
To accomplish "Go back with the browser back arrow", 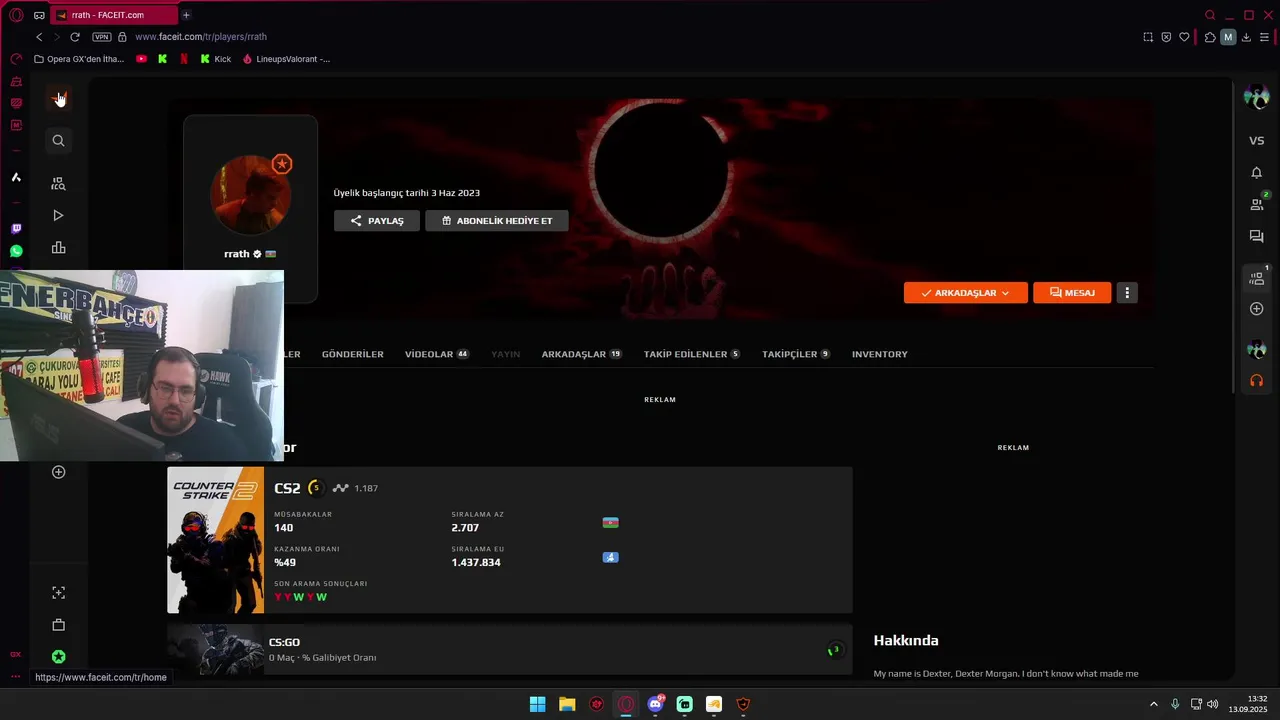I will click(39, 37).
